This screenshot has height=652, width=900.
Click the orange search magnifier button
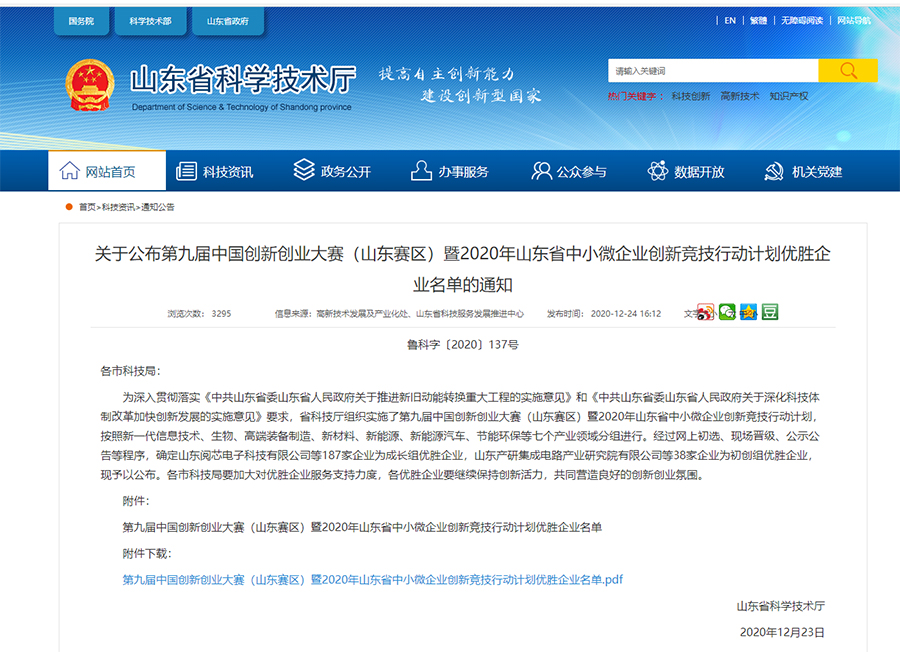[847, 71]
